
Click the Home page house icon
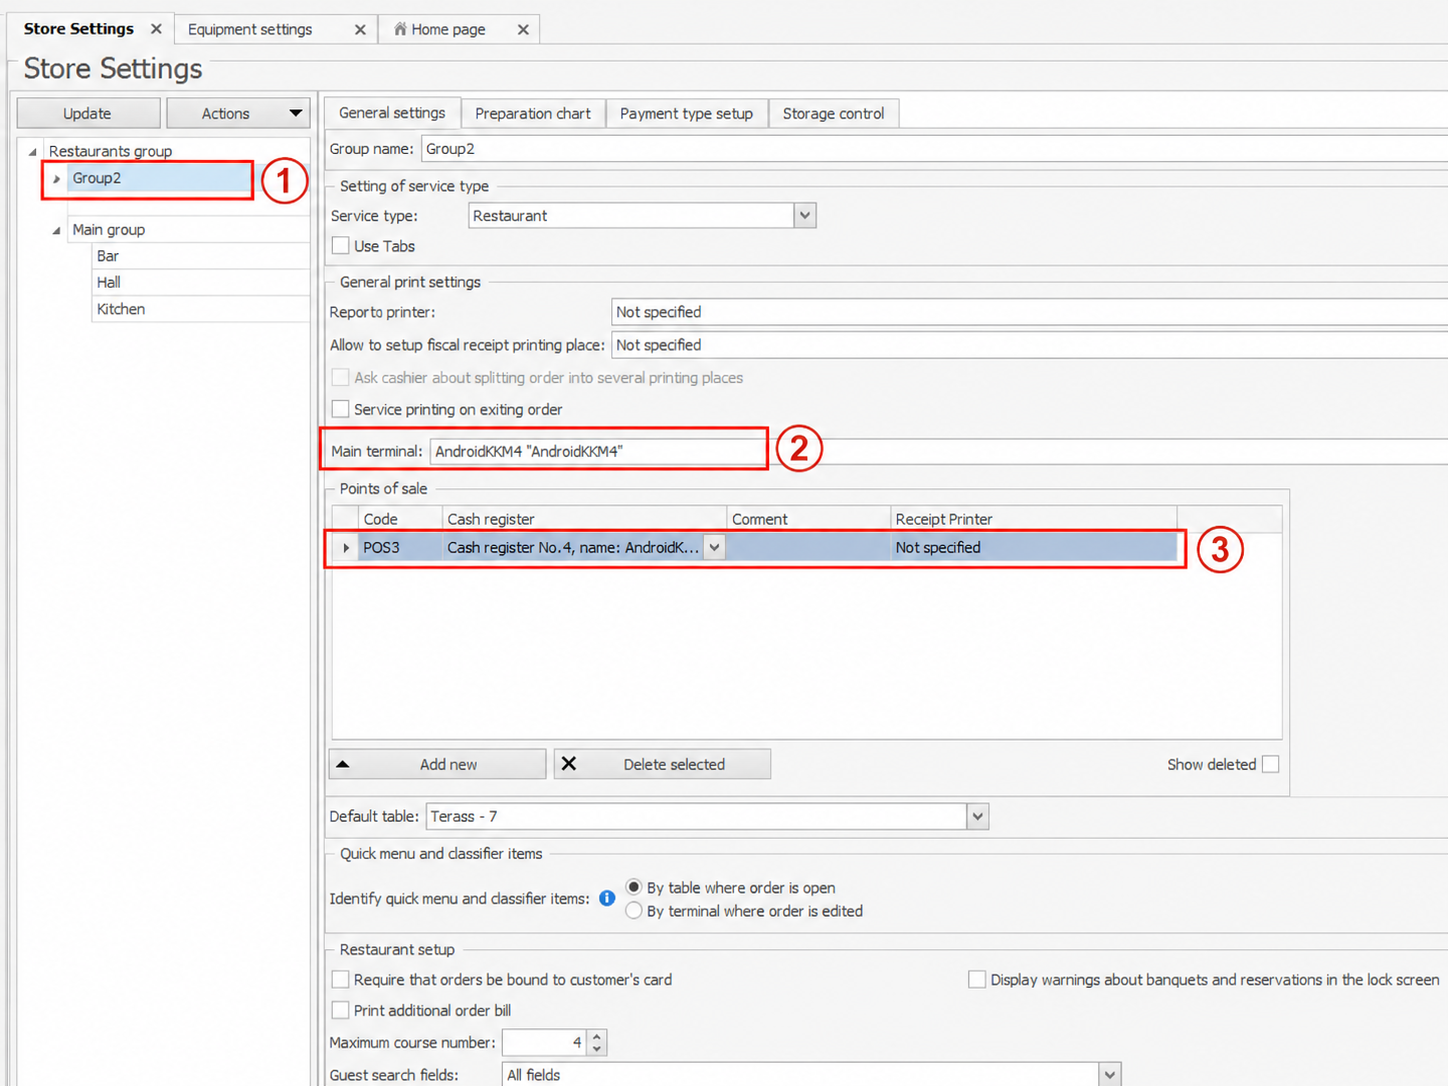pos(400,29)
